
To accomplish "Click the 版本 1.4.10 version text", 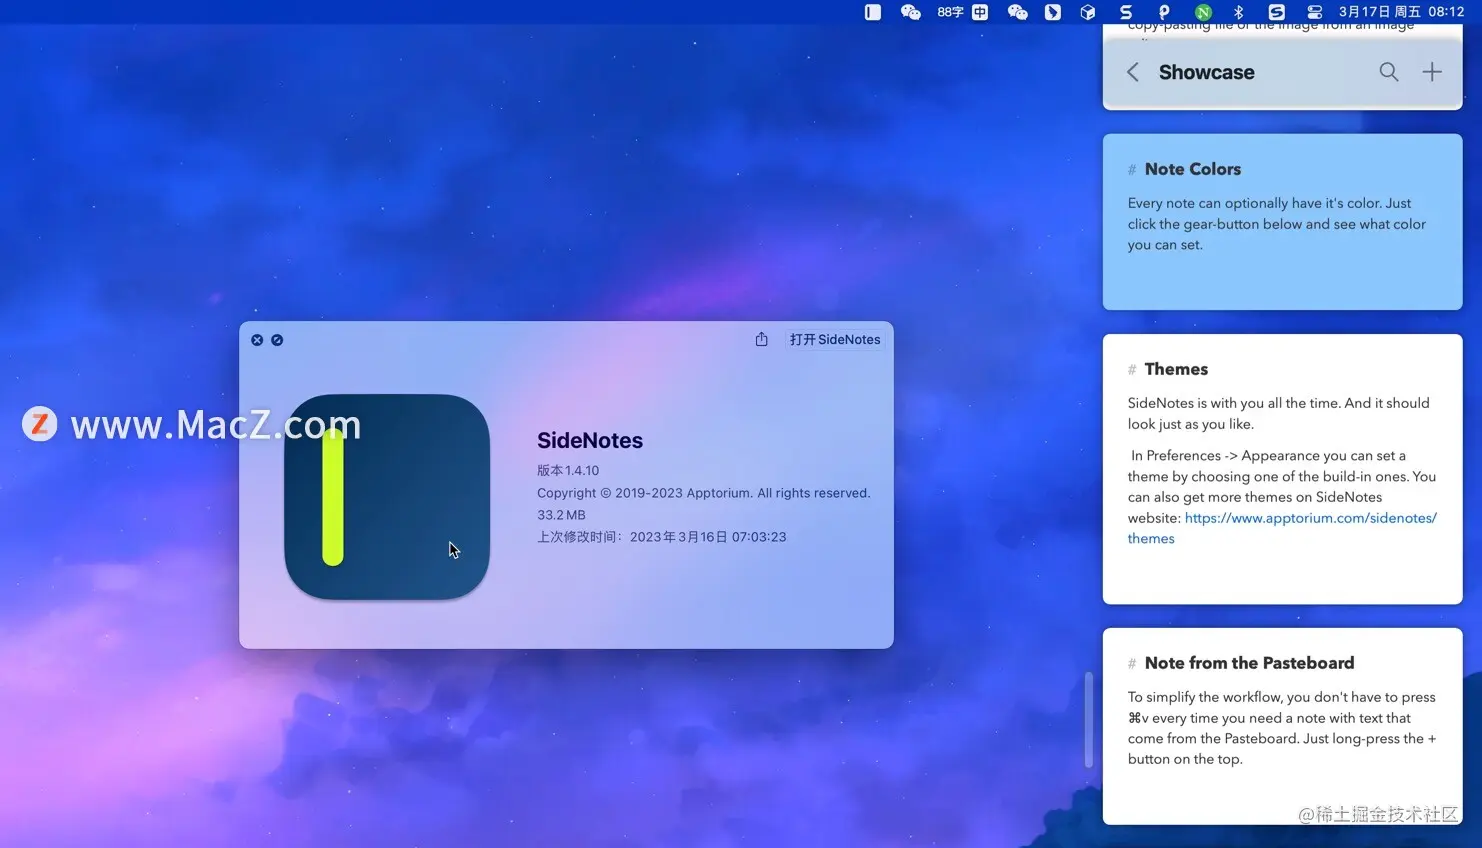I will click(x=568, y=470).
